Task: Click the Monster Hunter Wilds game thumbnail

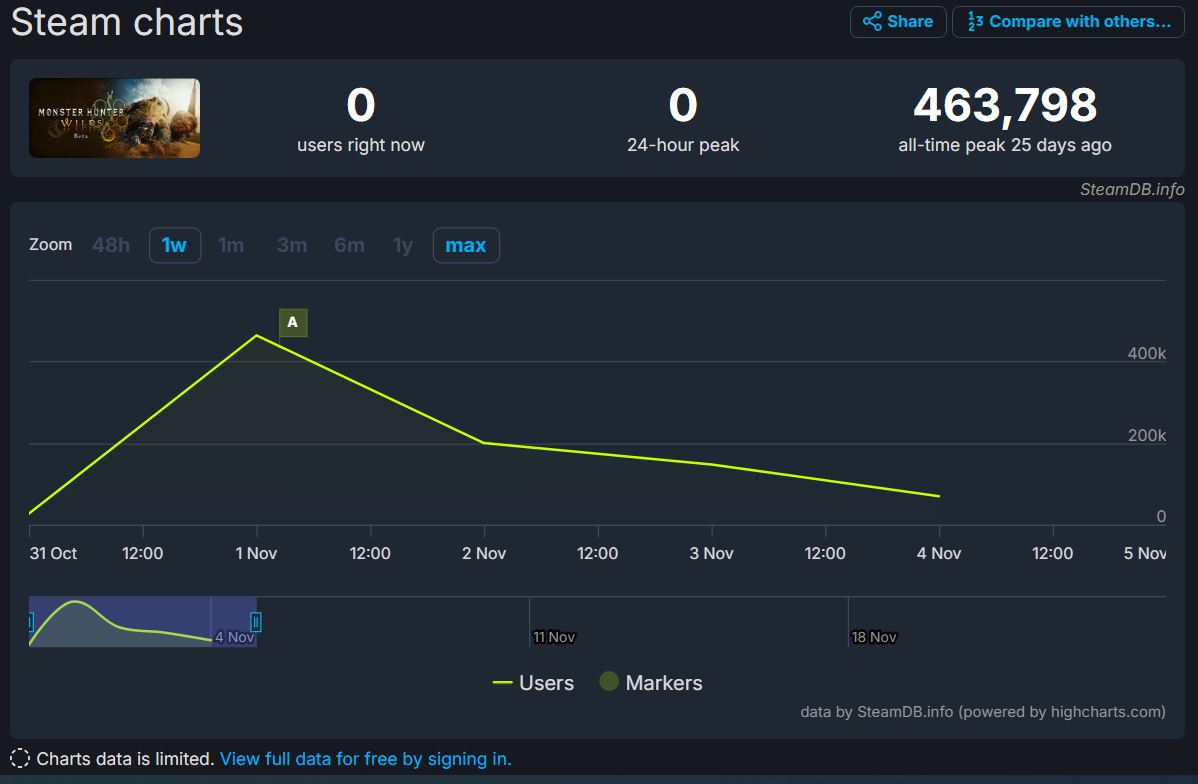Action: [x=114, y=118]
